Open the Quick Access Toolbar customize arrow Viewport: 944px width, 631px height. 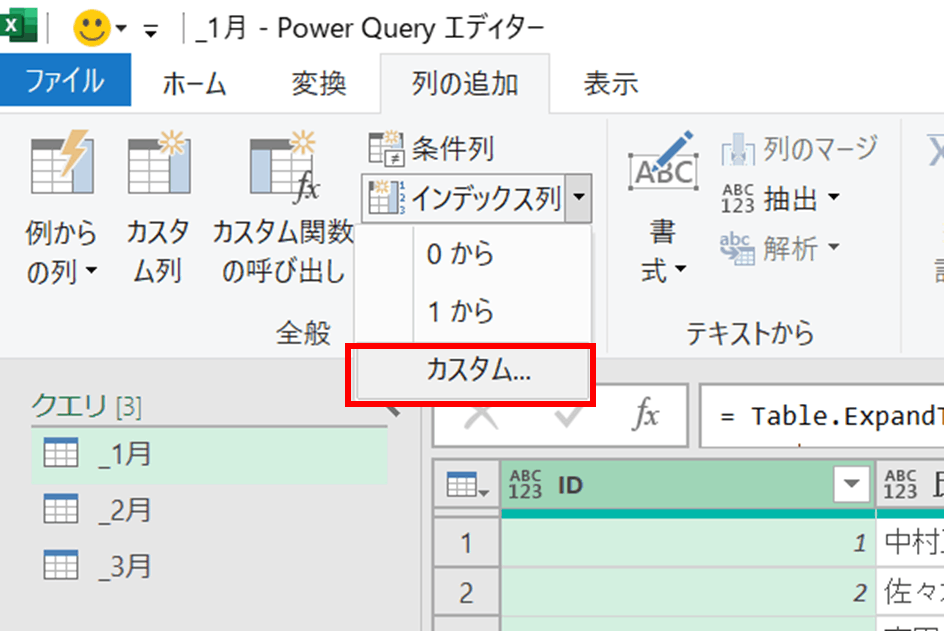click(151, 30)
